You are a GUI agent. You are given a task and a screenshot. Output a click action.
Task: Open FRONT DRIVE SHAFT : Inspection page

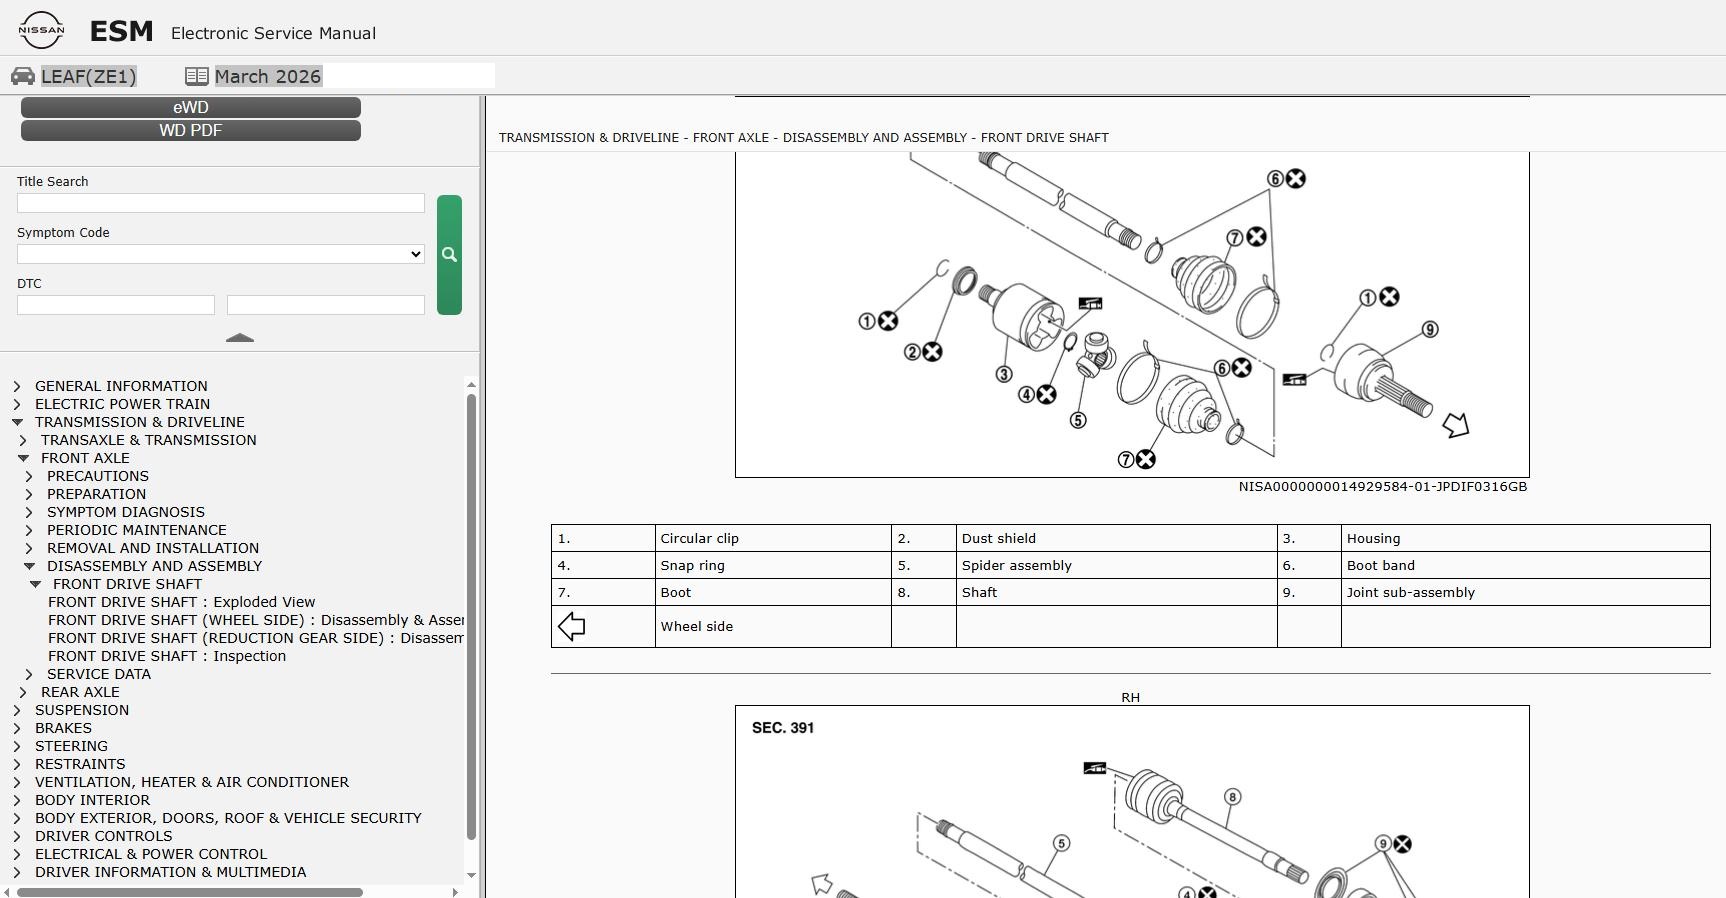point(167,656)
